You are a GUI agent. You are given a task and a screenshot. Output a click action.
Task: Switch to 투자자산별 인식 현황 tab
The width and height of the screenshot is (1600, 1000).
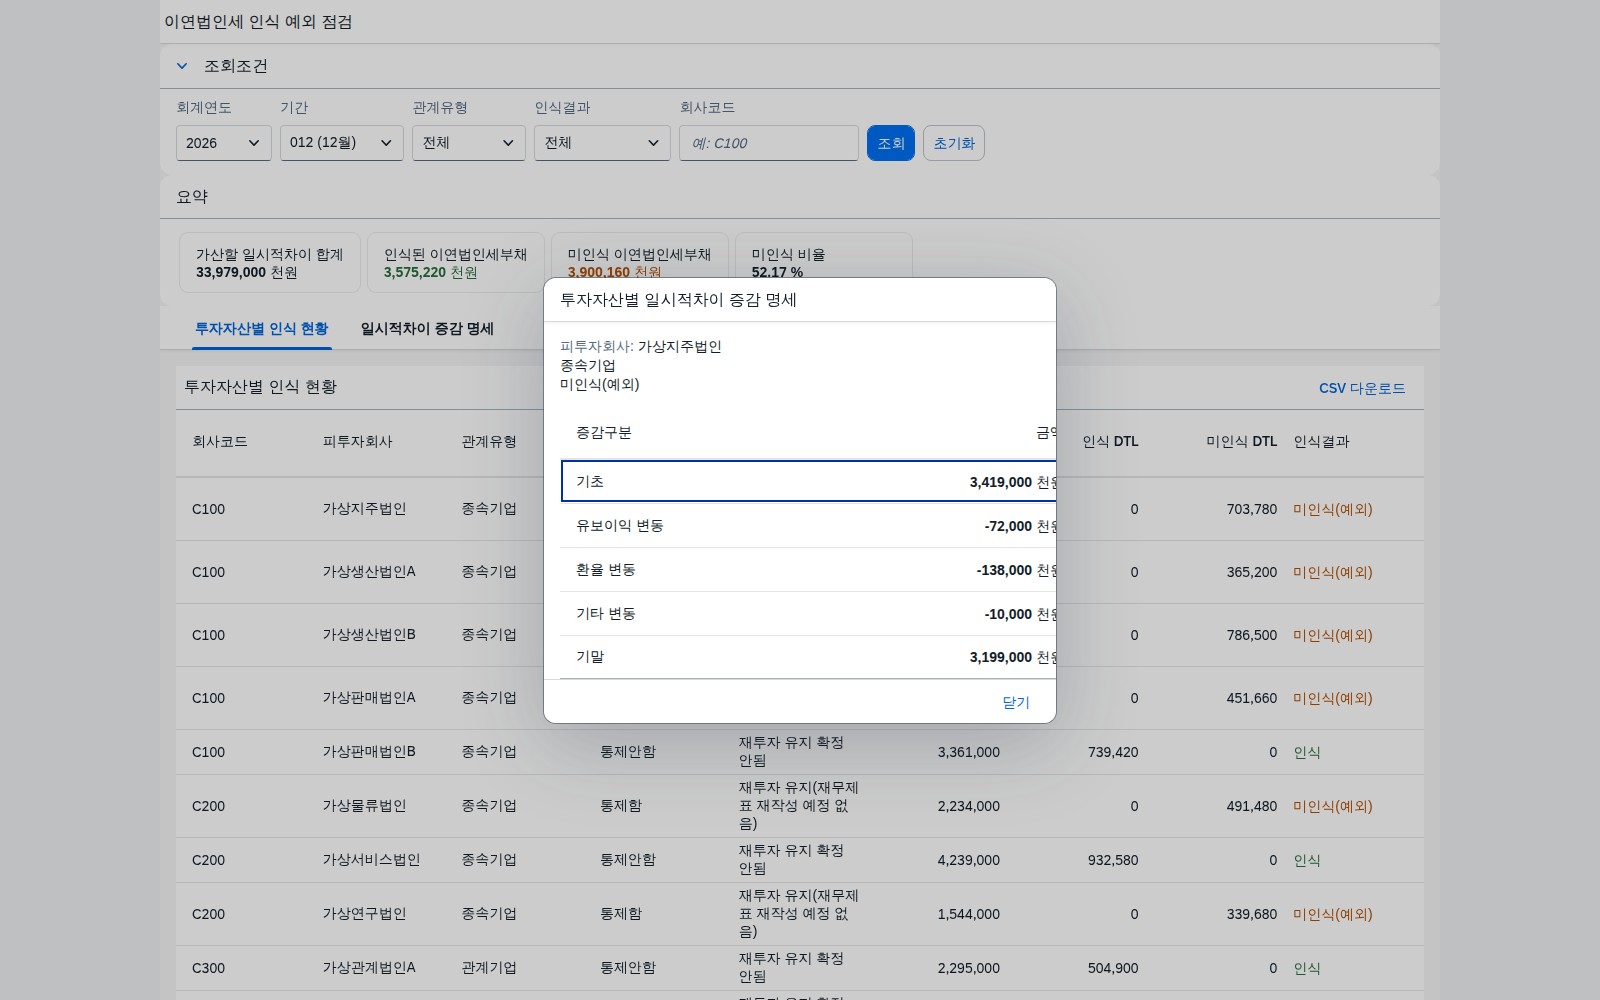(261, 329)
